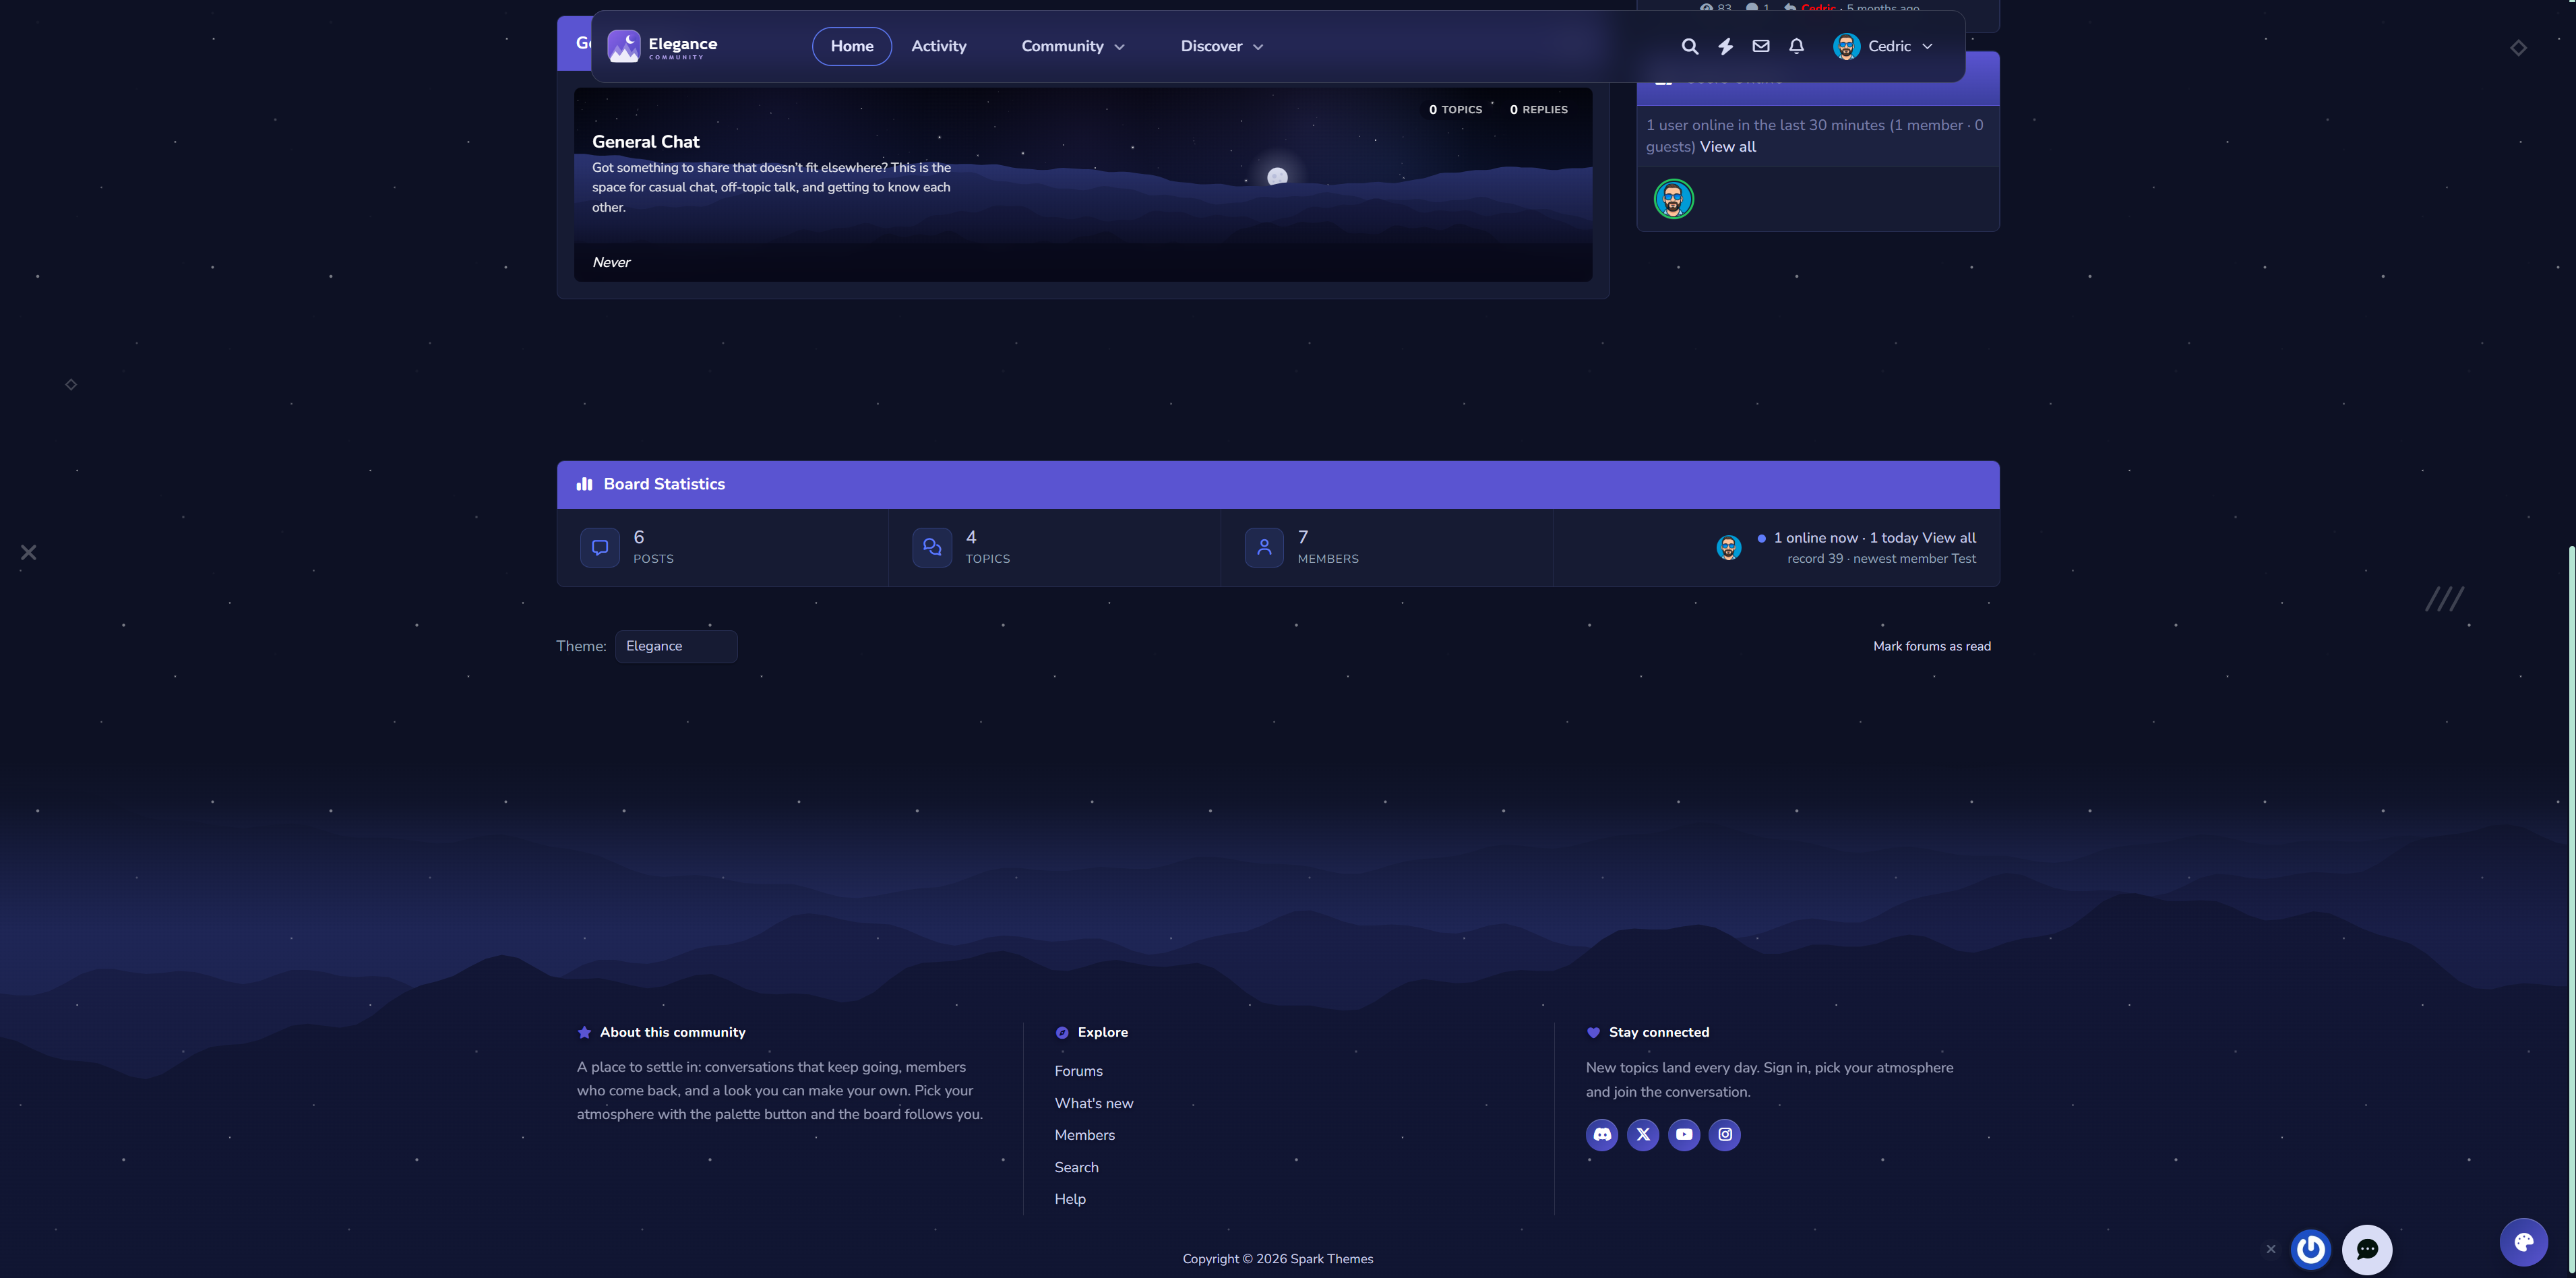The height and width of the screenshot is (1278, 2576).
Task: Click the members person icon
Action: point(1264,547)
